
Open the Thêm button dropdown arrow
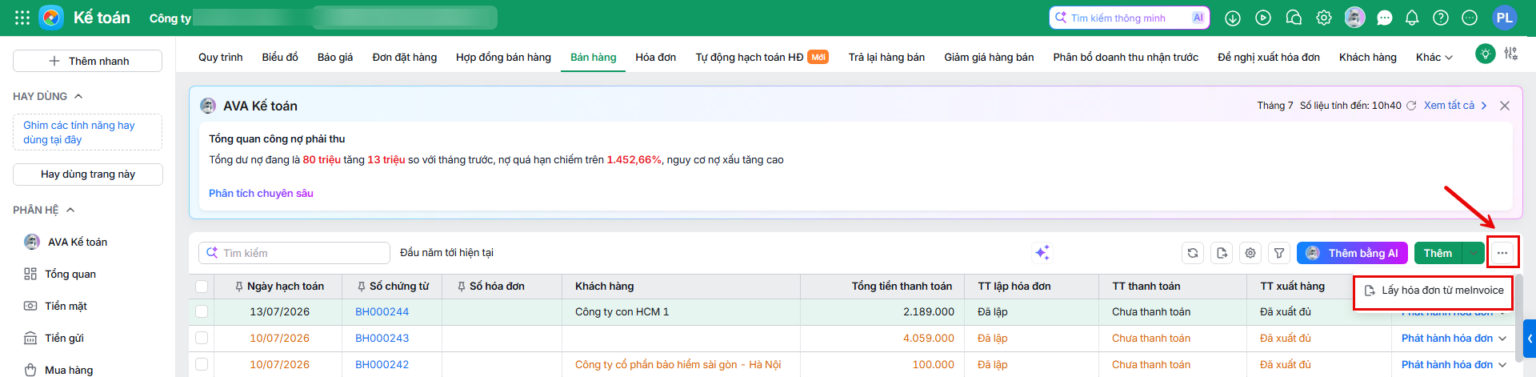[1473, 253]
